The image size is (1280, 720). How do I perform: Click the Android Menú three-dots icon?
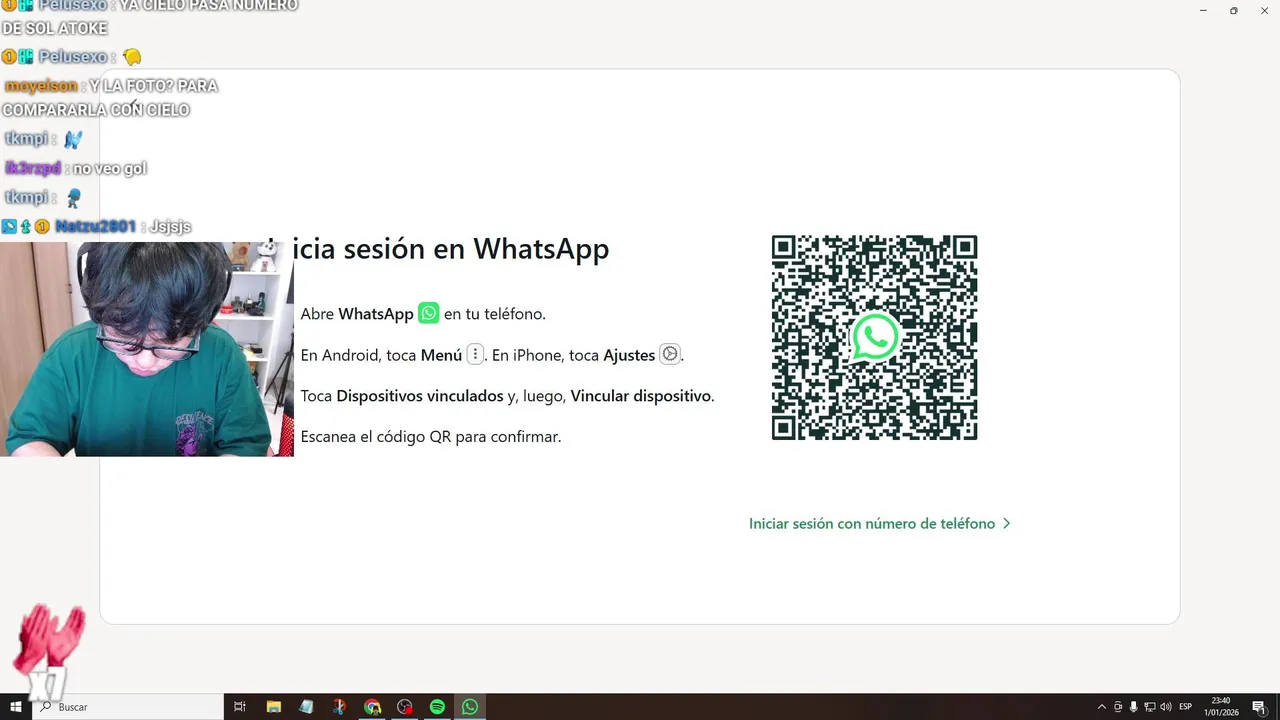(x=475, y=354)
